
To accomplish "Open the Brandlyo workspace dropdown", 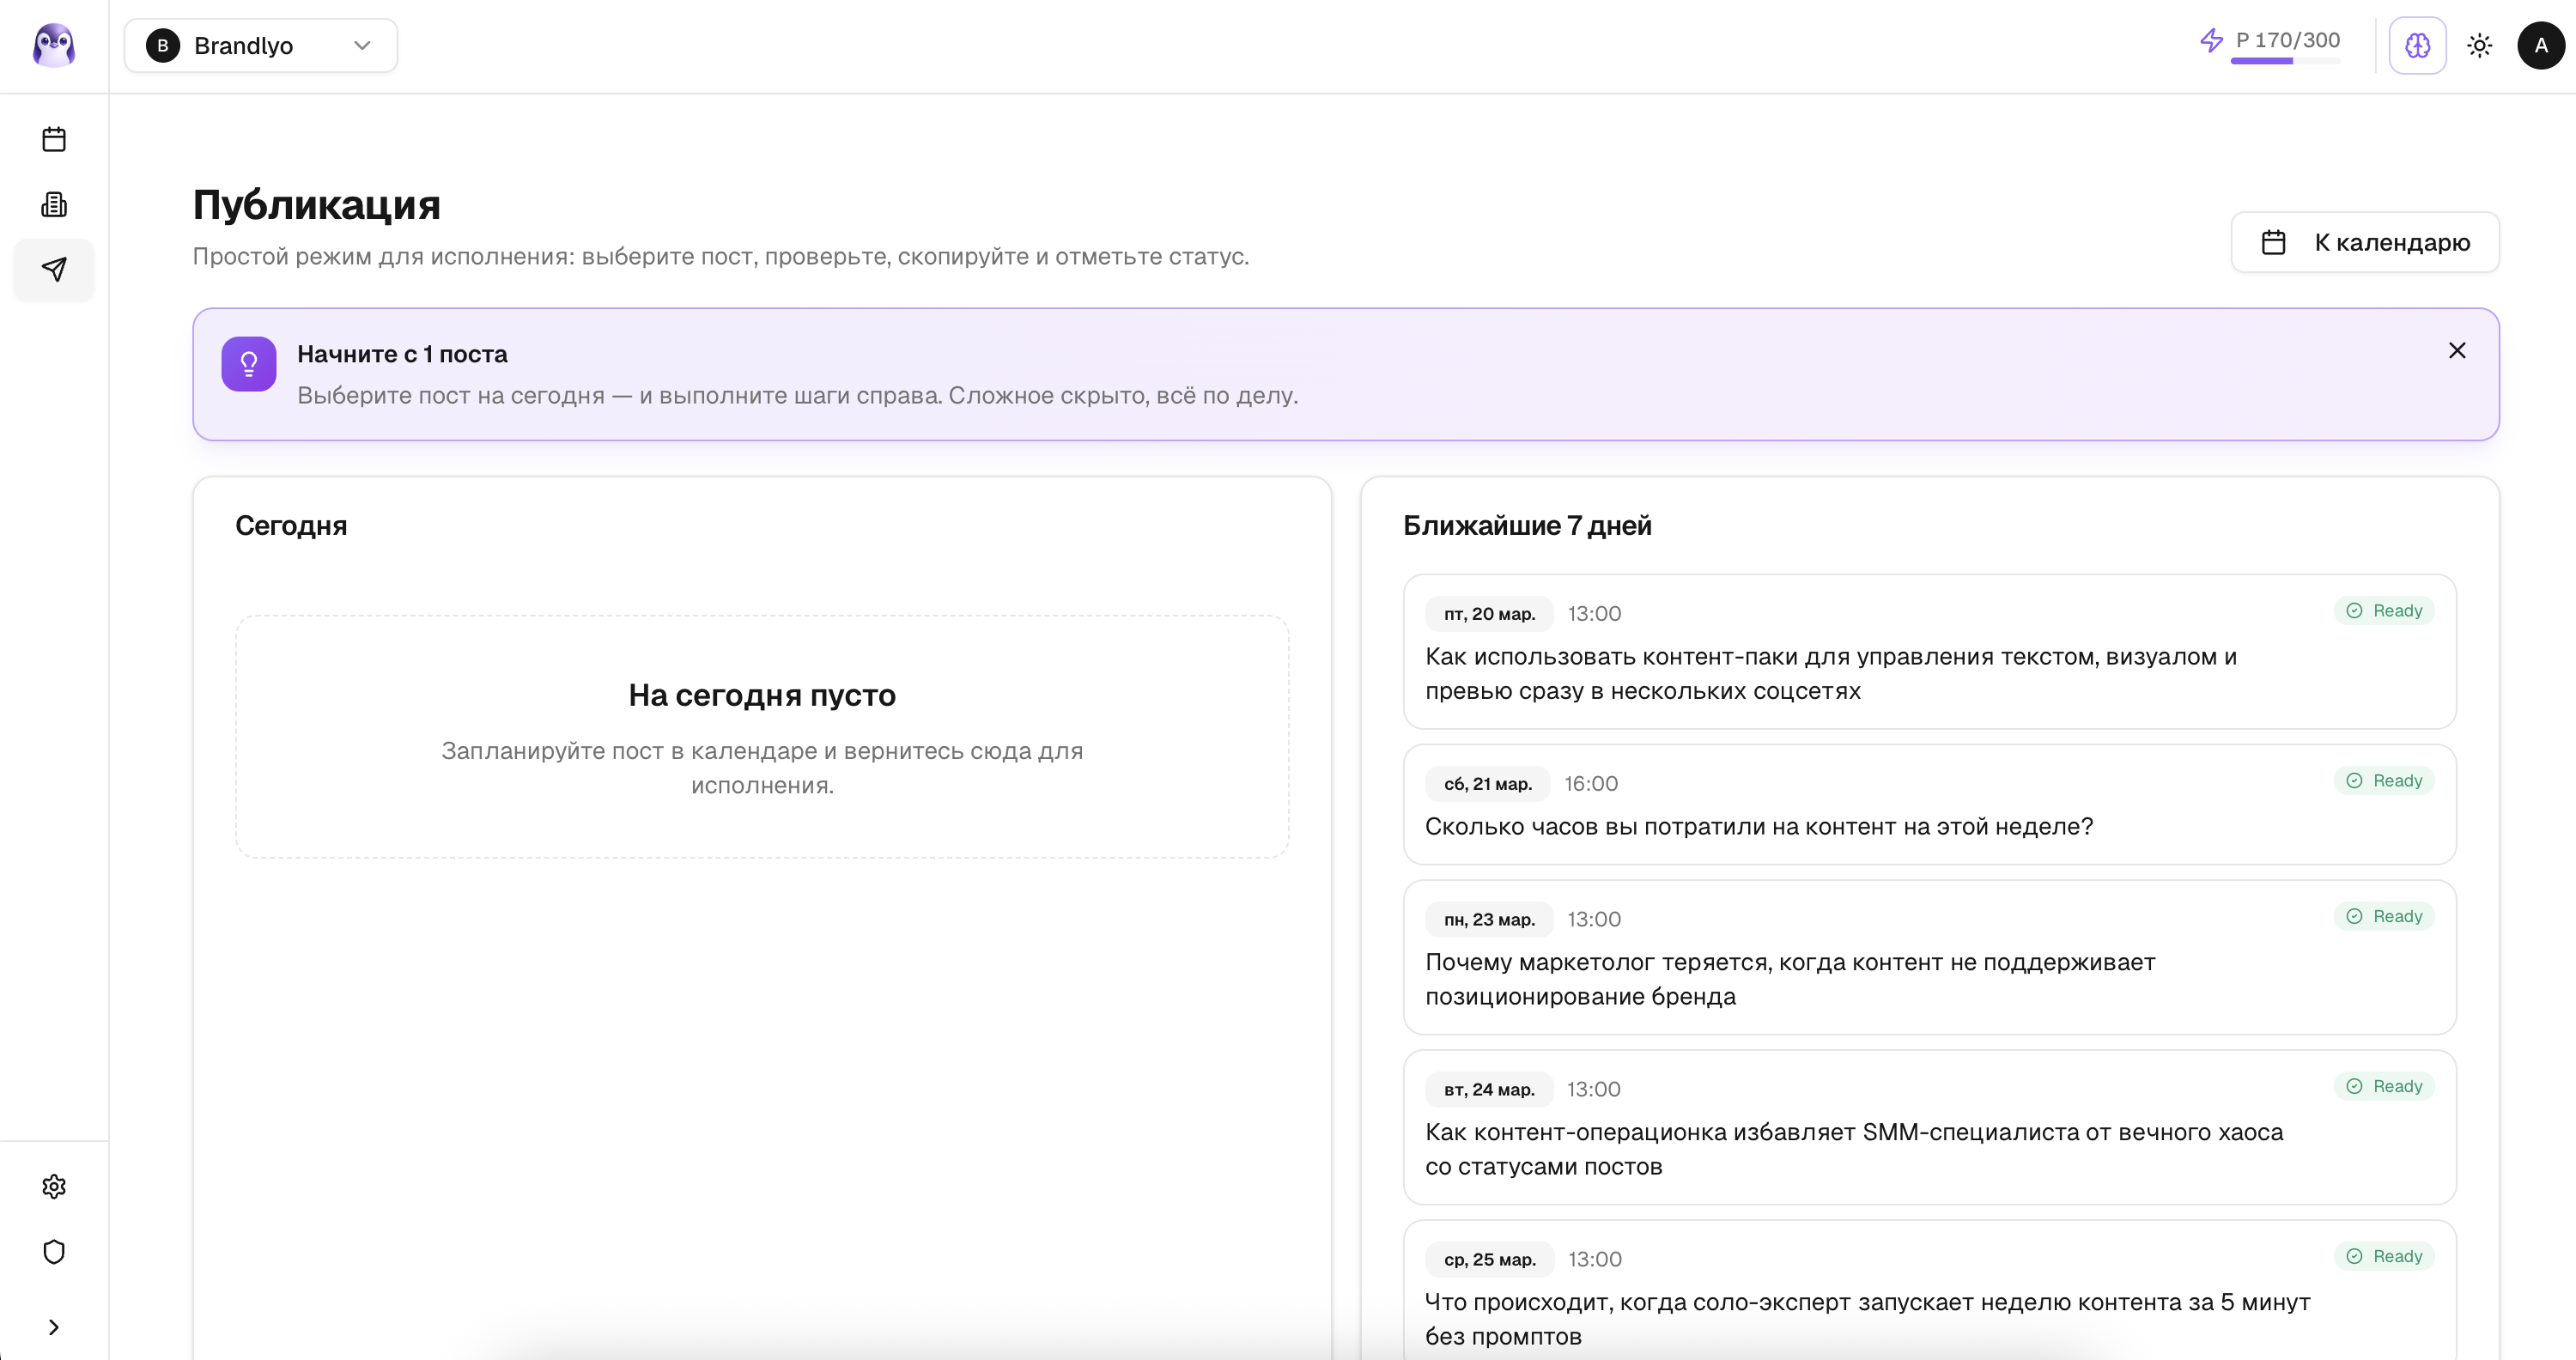I will point(261,46).
